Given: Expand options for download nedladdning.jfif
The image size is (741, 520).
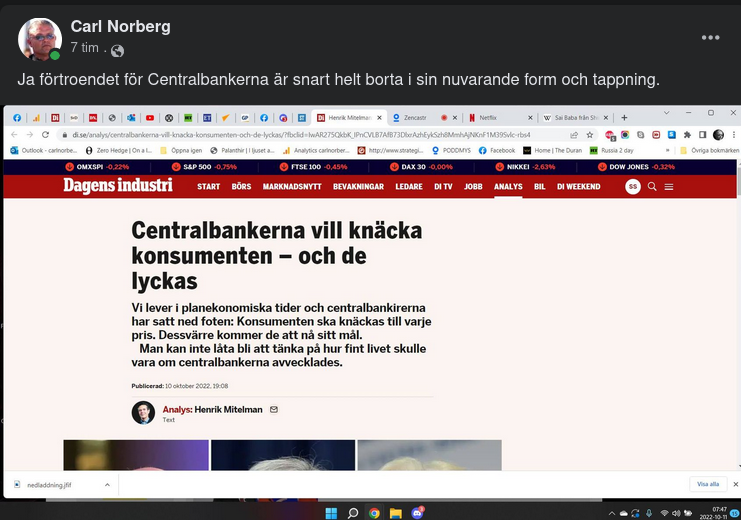Looking at the screenshot, I should [107, 485].
